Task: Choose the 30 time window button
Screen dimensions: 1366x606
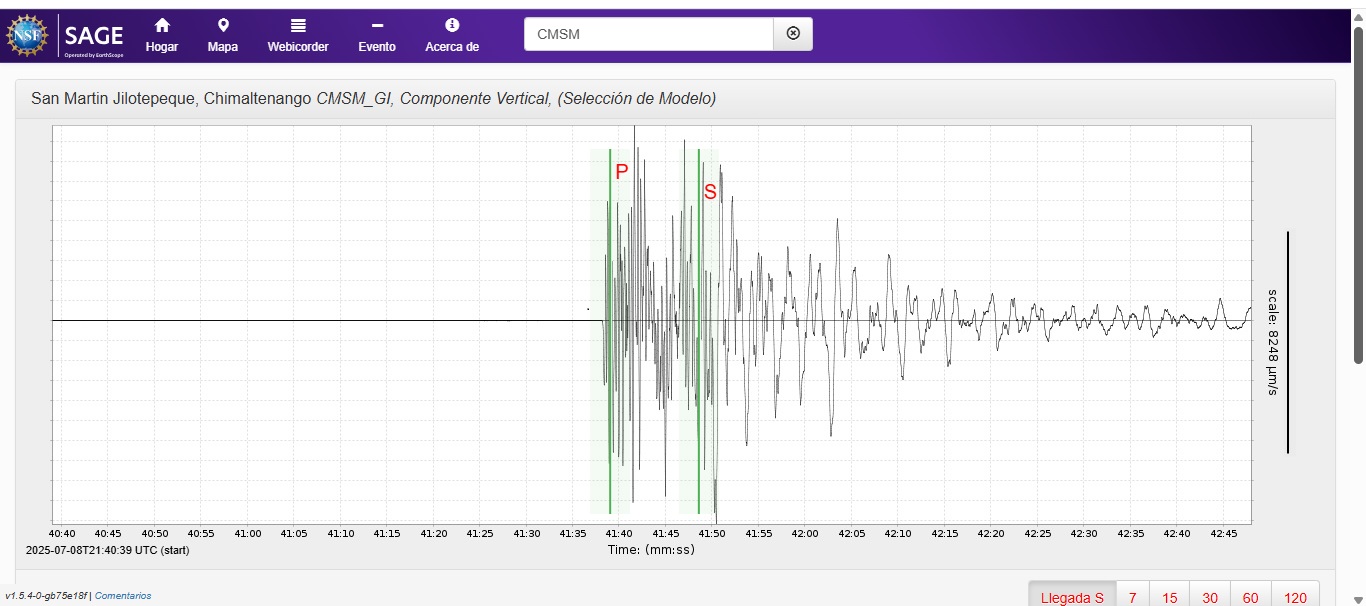Action: pos(1210,597)
